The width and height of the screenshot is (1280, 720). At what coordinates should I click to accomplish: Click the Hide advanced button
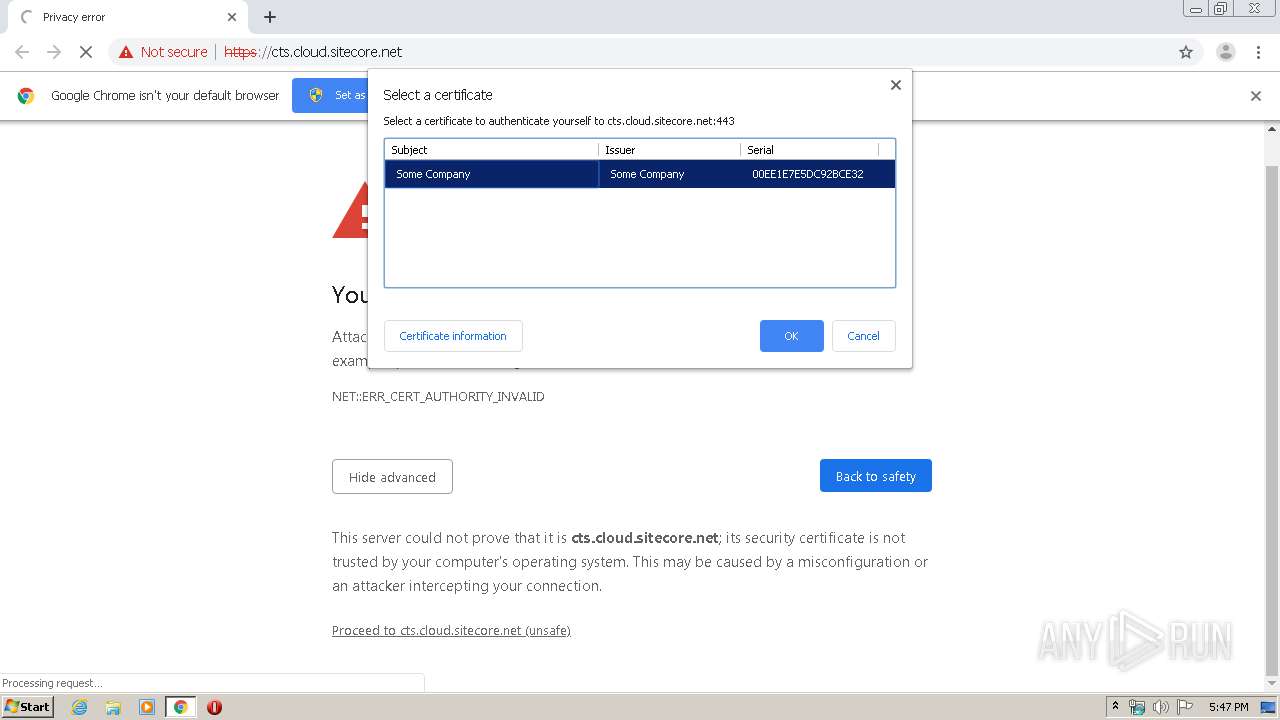pos(392,477)
